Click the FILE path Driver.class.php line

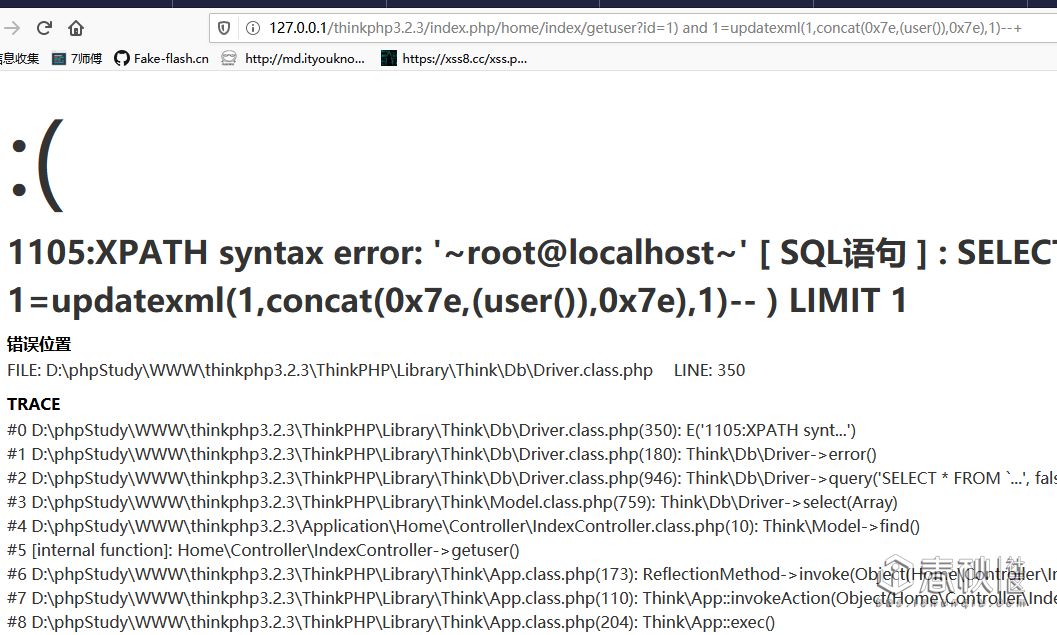pyautogui.click(x=330, y=370)
